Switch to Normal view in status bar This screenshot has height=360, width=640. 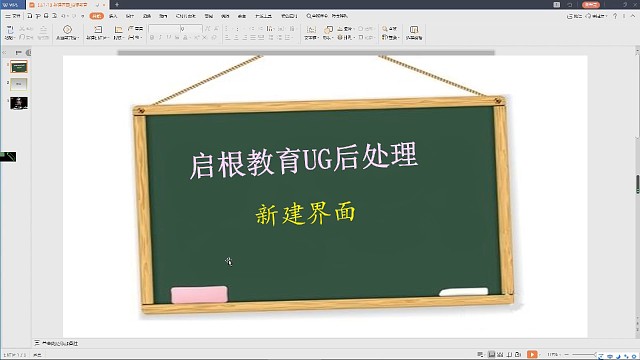coord(492,355)
